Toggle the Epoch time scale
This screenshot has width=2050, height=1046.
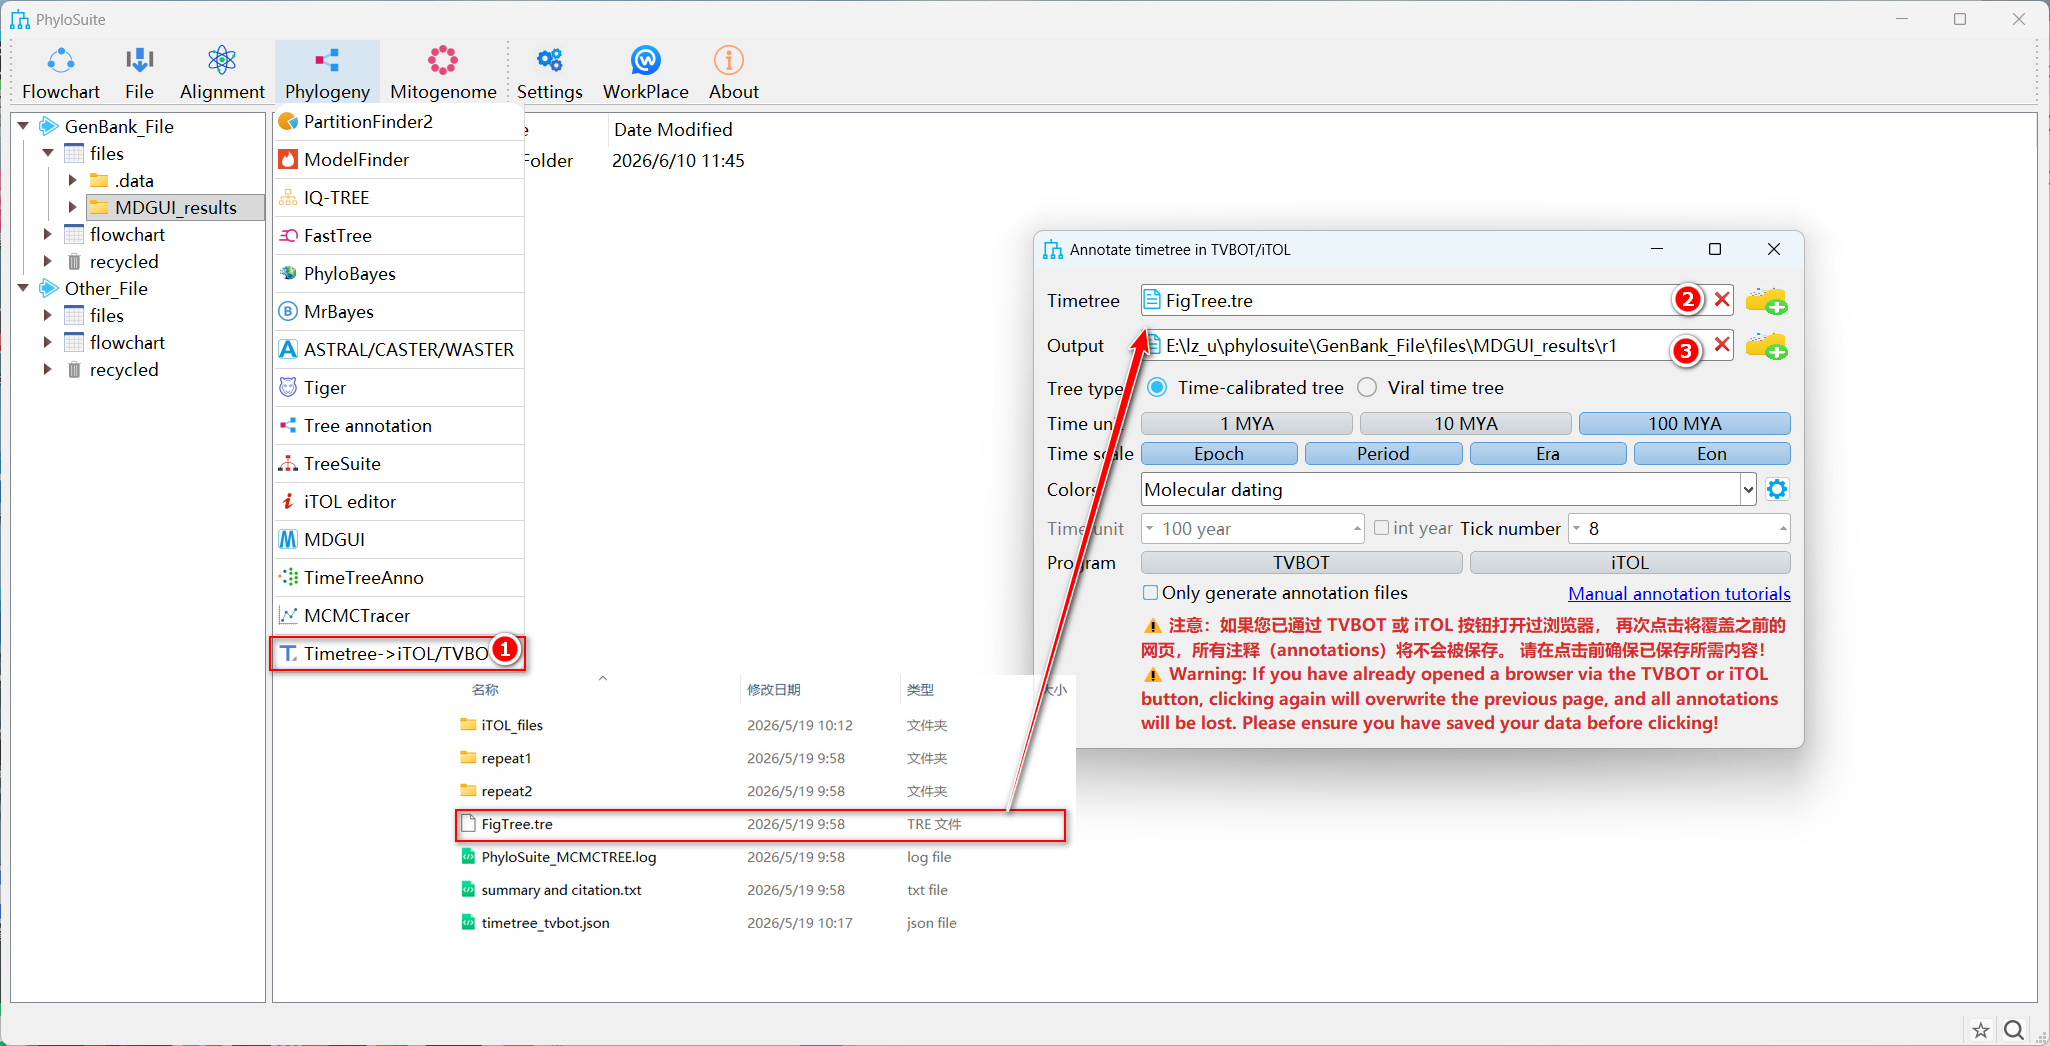point(1219,454)
